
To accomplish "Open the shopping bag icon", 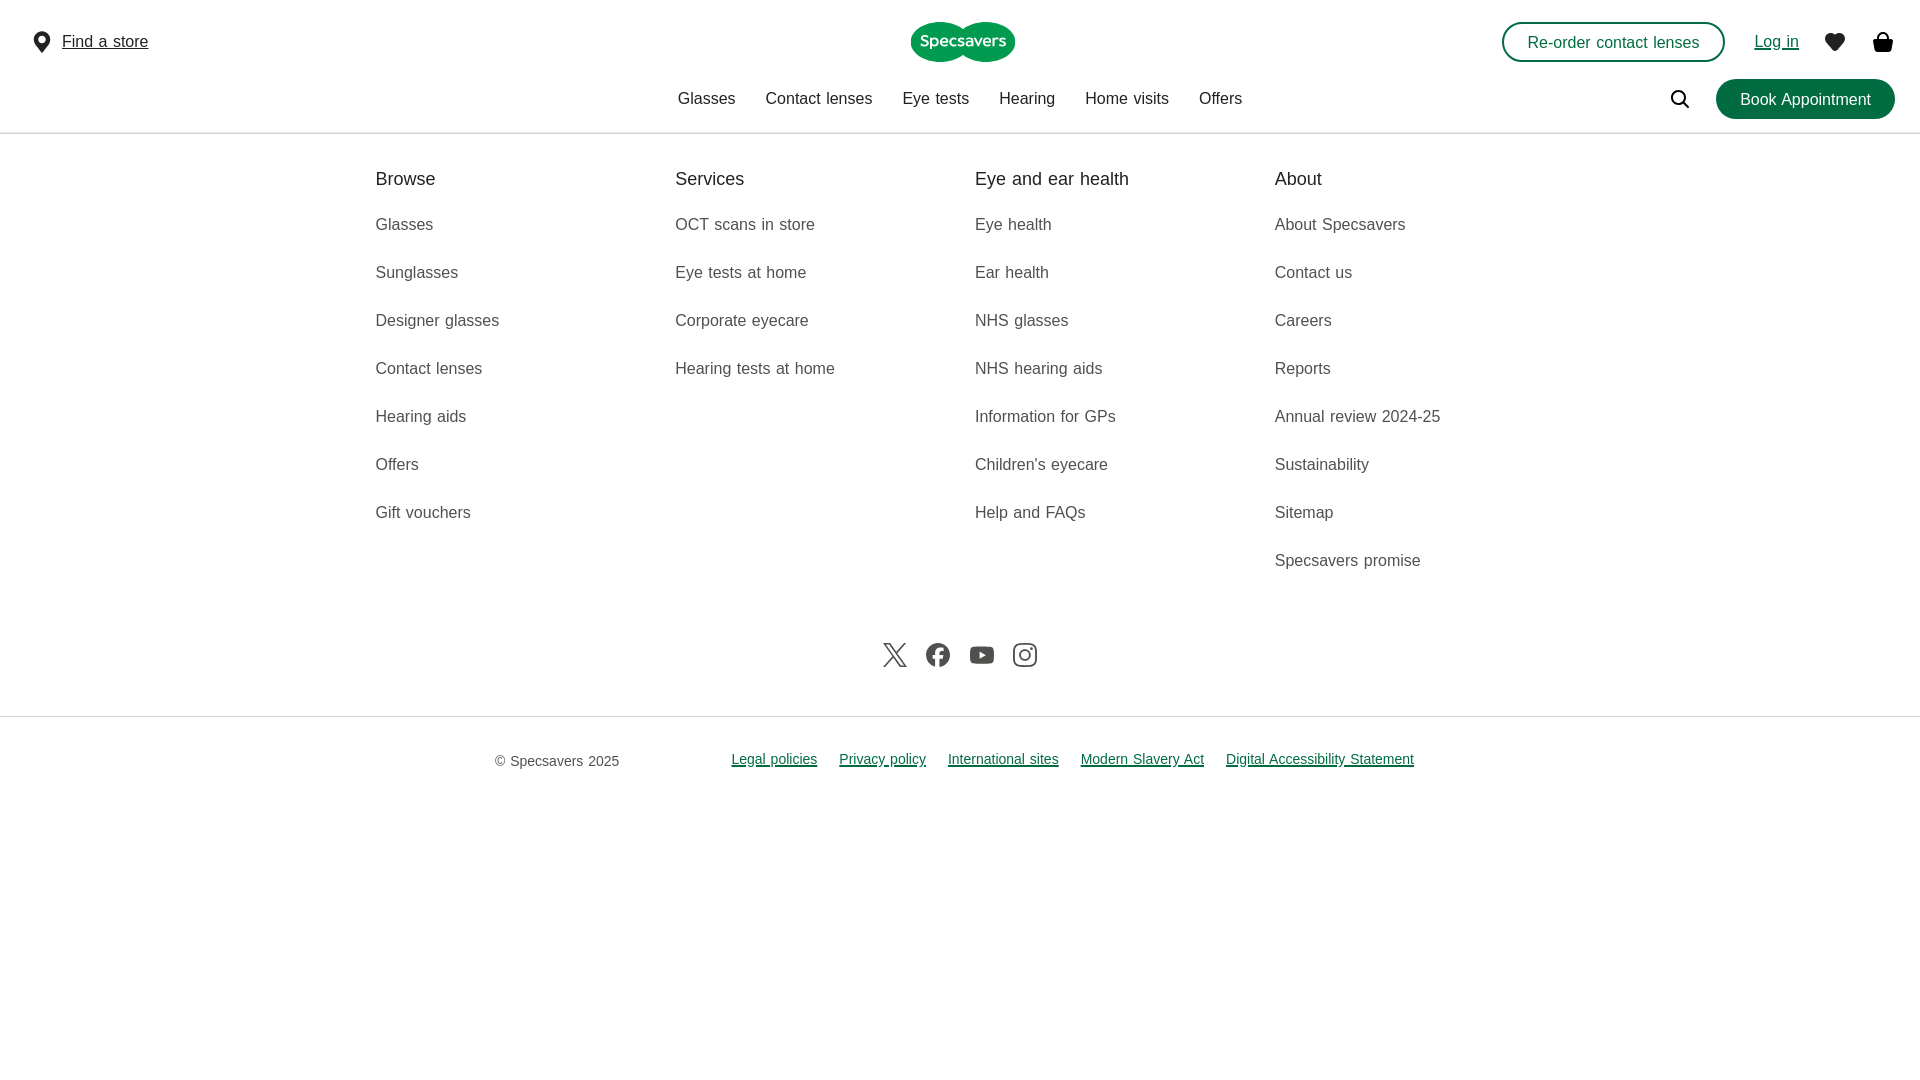I will pos(1882,41).
